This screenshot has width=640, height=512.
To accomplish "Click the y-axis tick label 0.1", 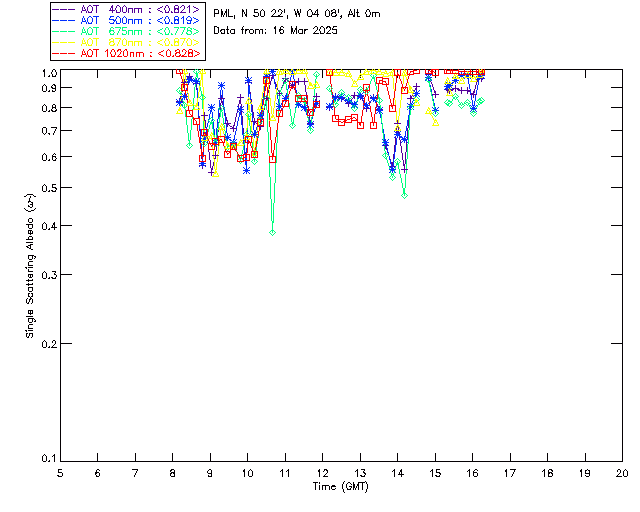I will (x=48, y=459).
